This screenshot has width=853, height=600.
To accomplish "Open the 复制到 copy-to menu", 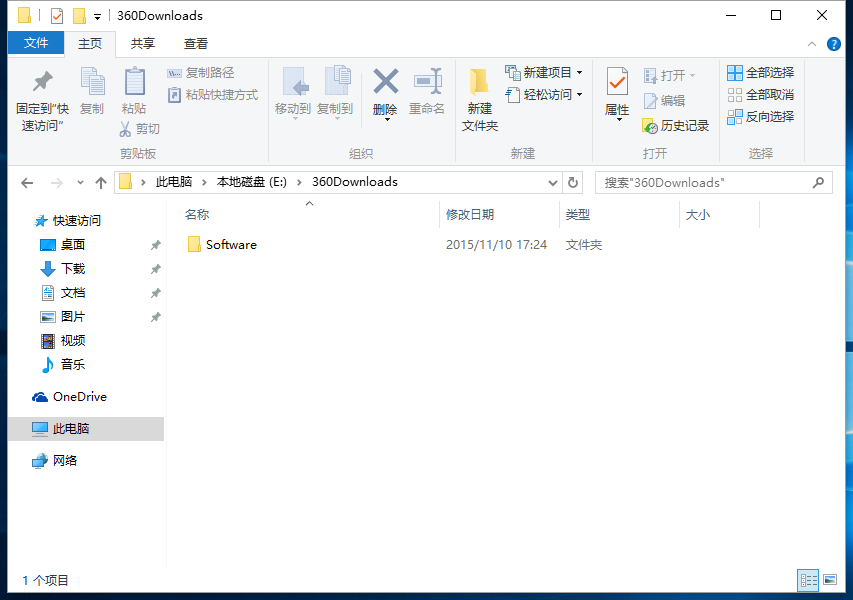I will coord(335,92).
